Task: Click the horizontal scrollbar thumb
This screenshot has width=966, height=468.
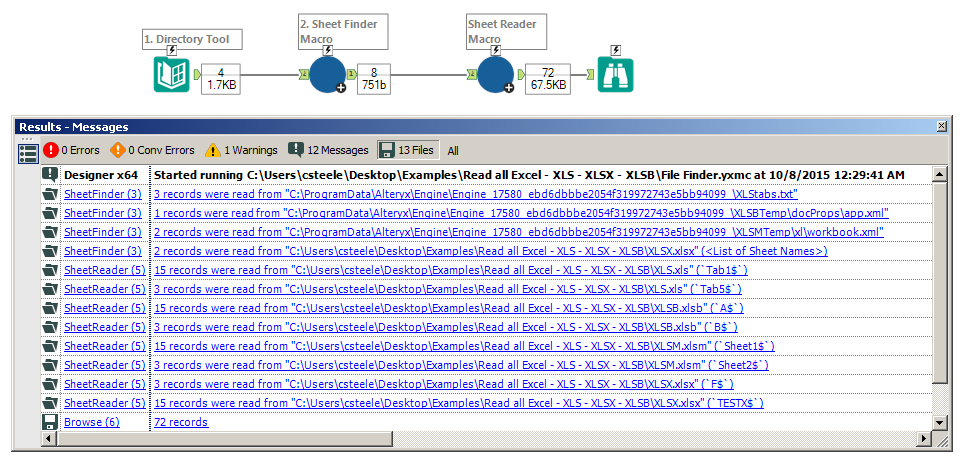Action: coord(223,439)
